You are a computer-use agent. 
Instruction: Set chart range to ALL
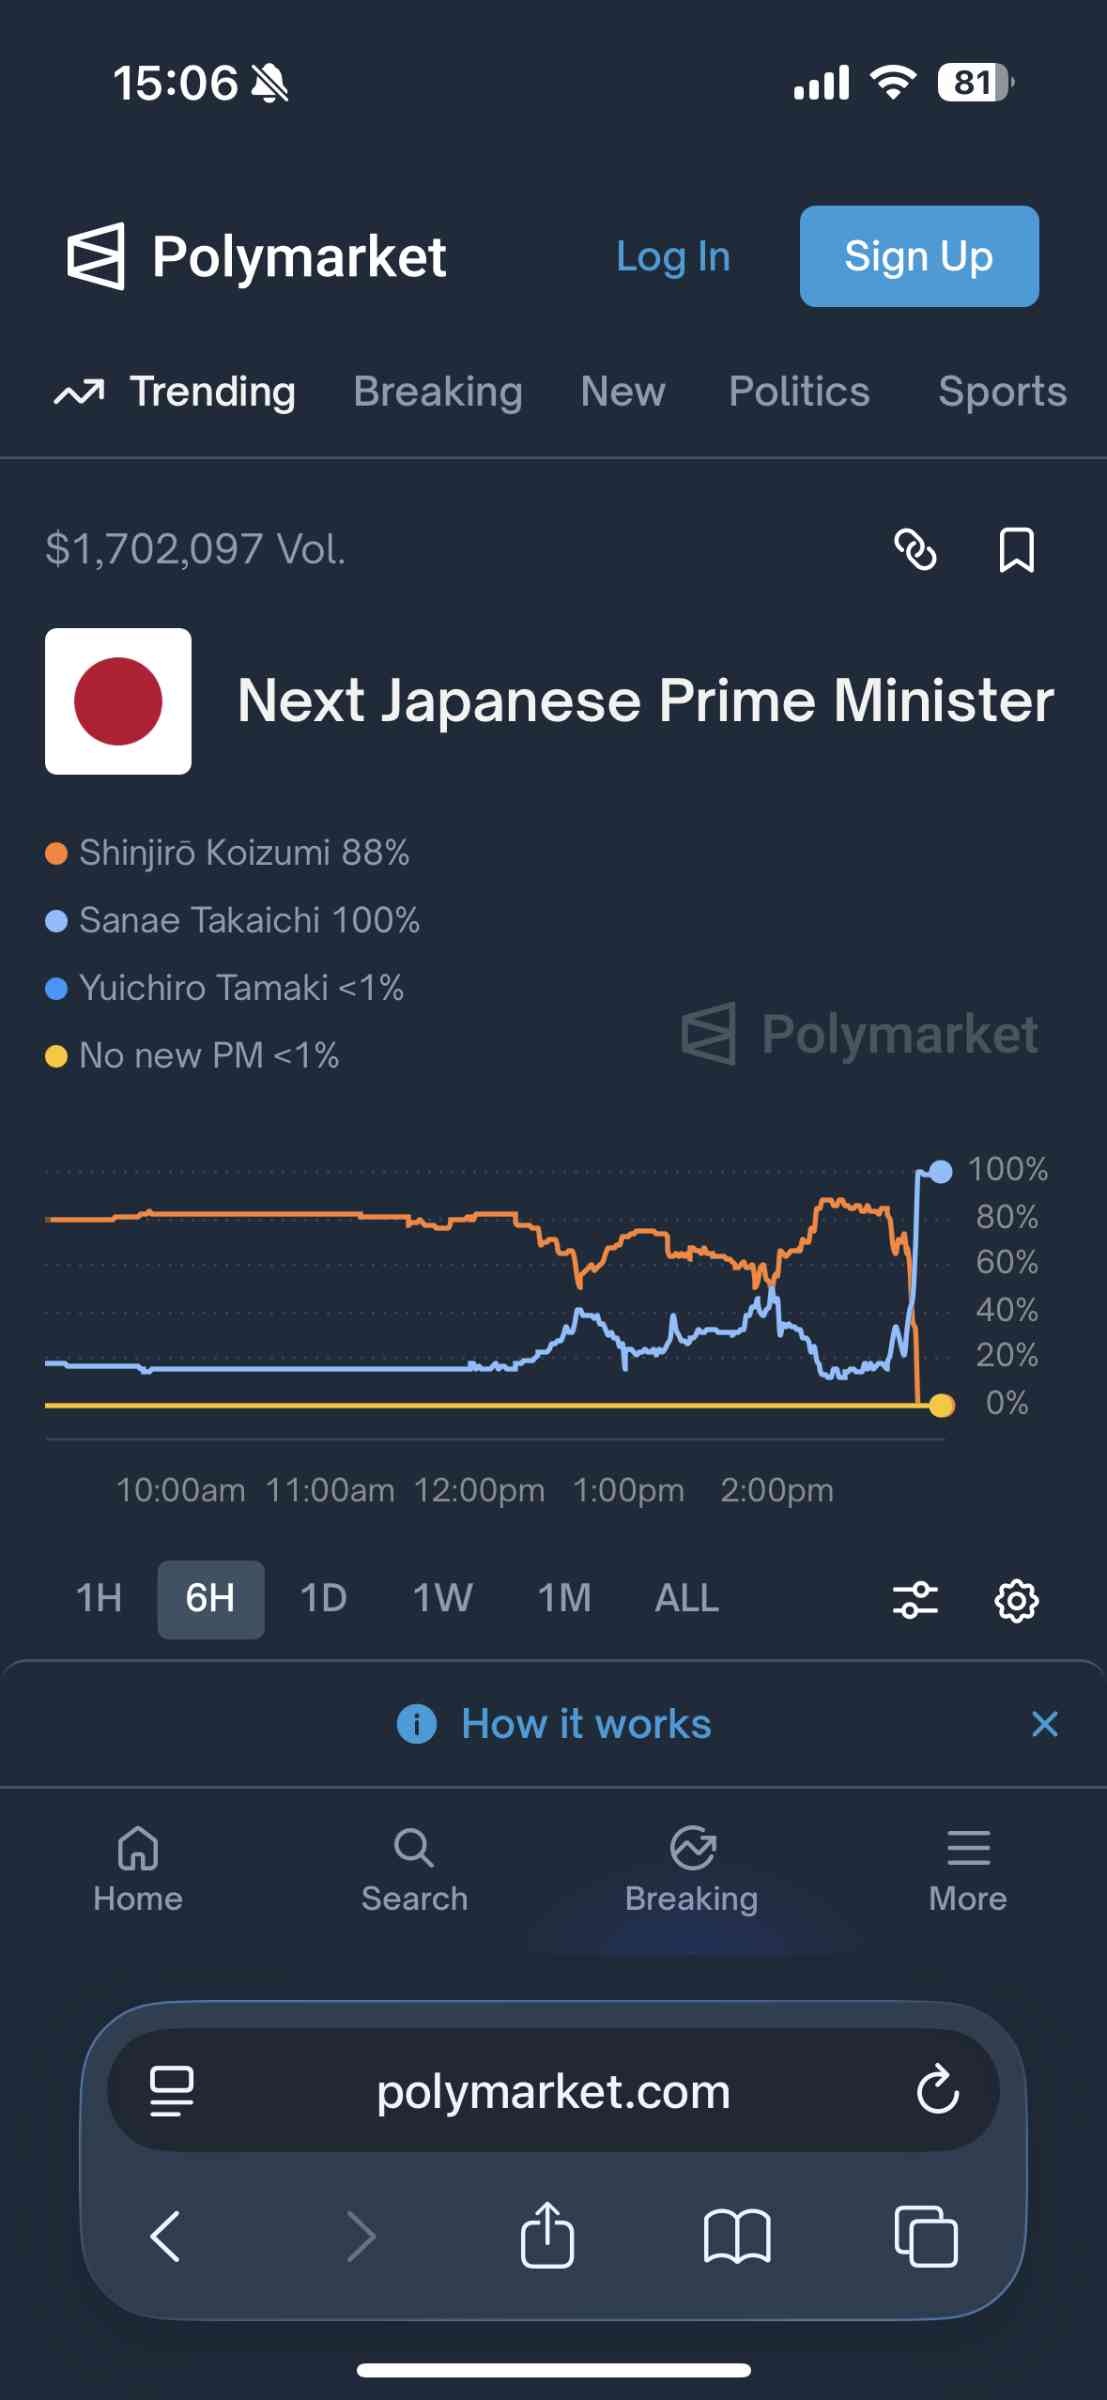pyautogui.click(x=686, y=1599)
